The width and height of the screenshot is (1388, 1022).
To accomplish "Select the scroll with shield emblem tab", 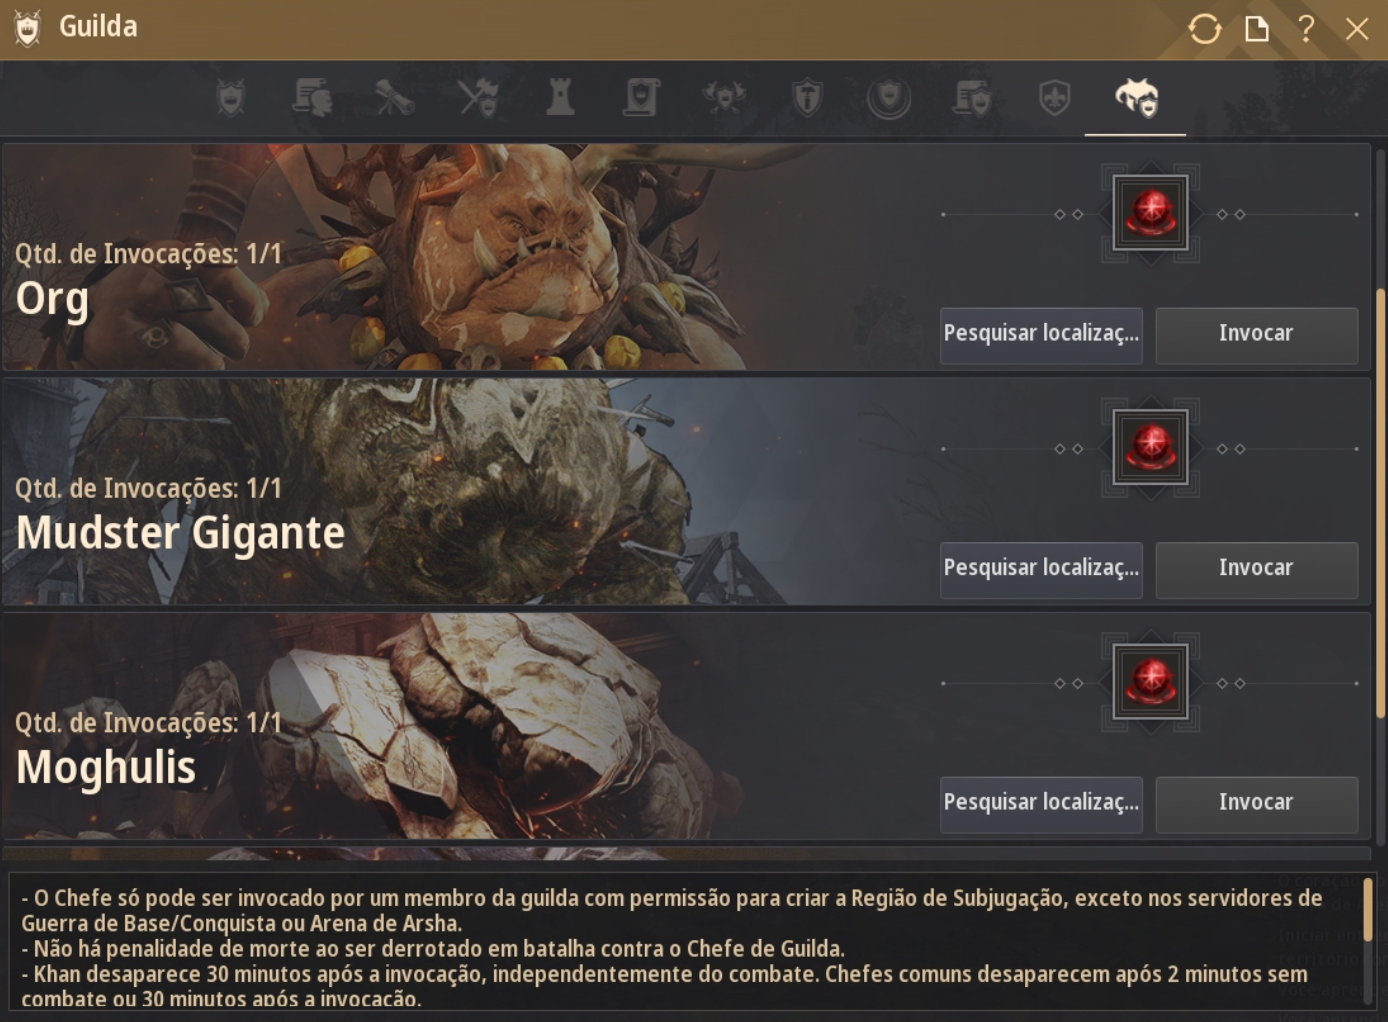I will tap(642, 98).
